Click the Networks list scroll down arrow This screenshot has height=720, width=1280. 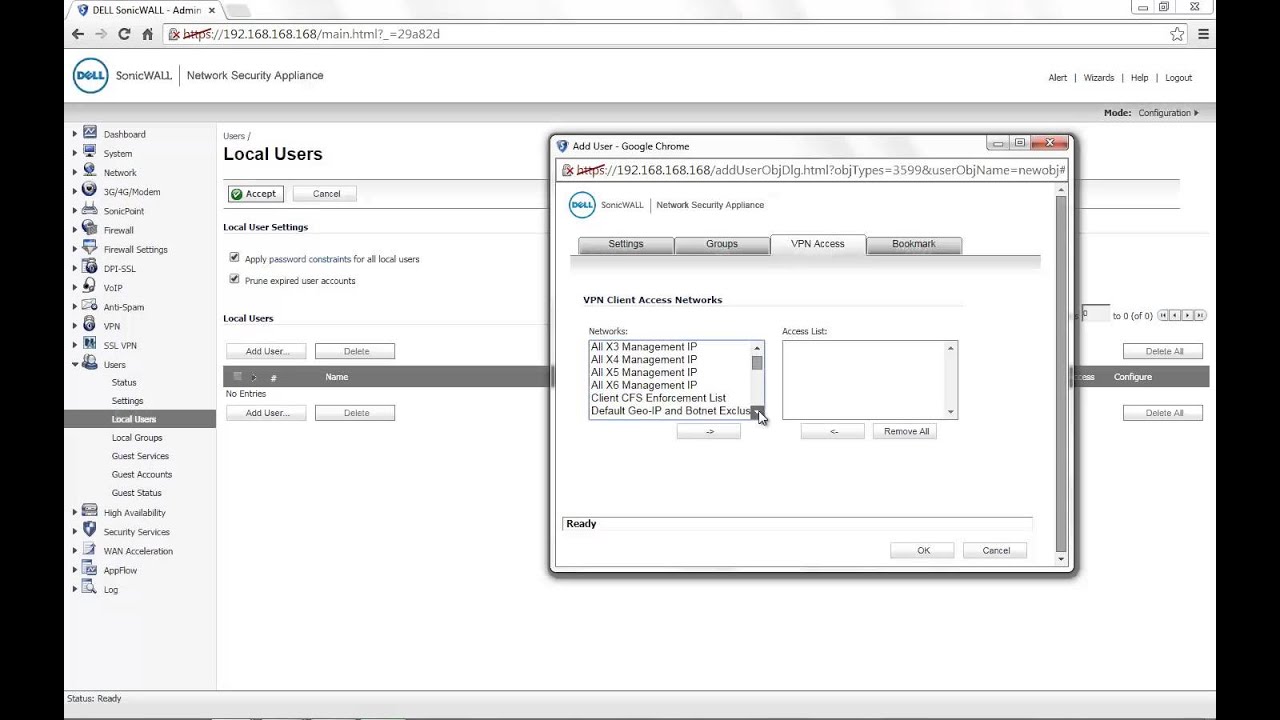(757, 412)
